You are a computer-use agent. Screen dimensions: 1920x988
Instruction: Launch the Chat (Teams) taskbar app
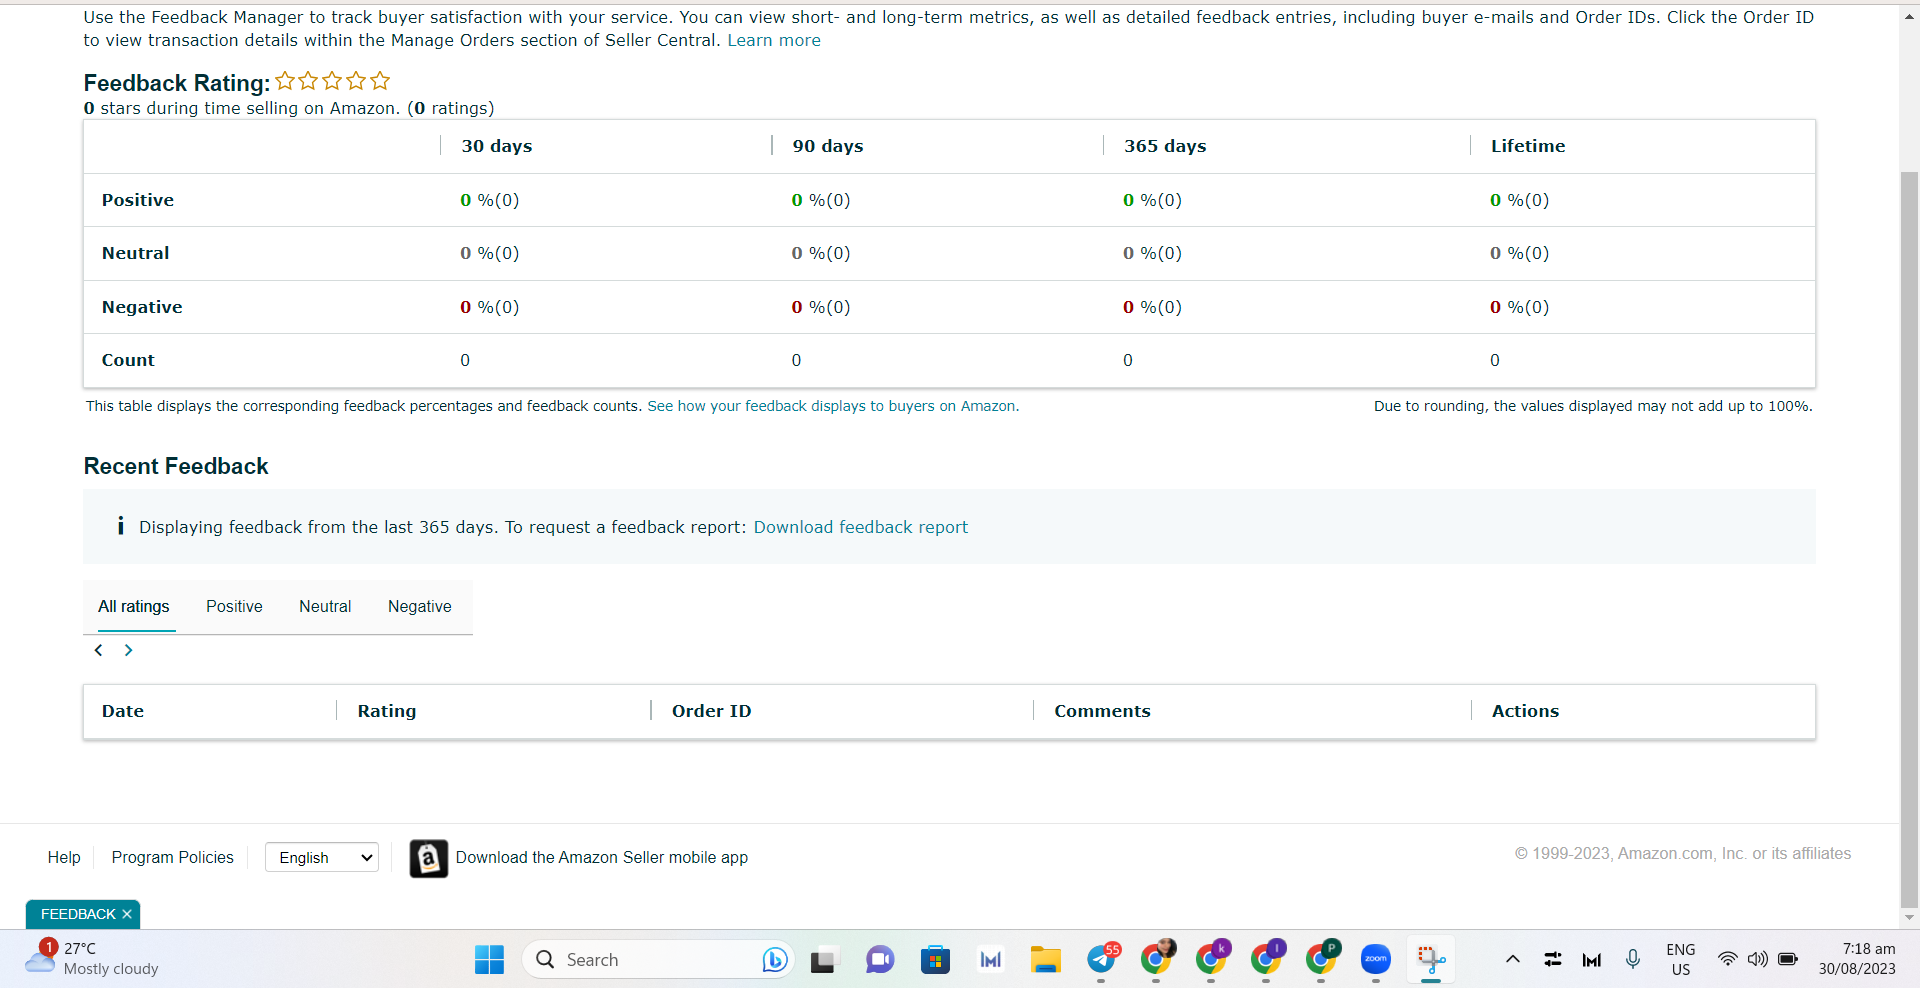click(x=880, y=960)
